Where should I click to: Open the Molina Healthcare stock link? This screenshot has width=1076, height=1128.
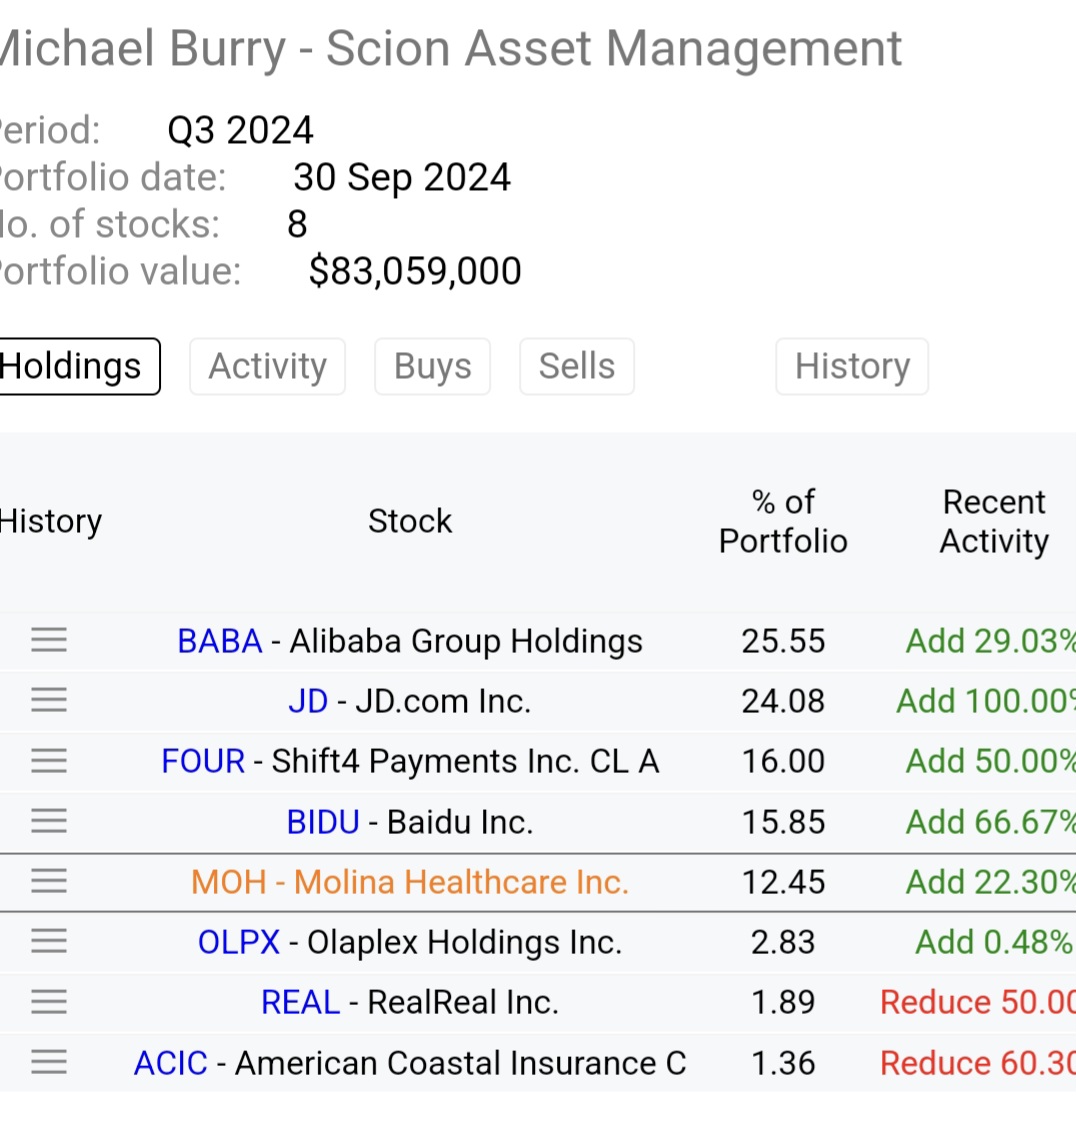pos(410,882)
